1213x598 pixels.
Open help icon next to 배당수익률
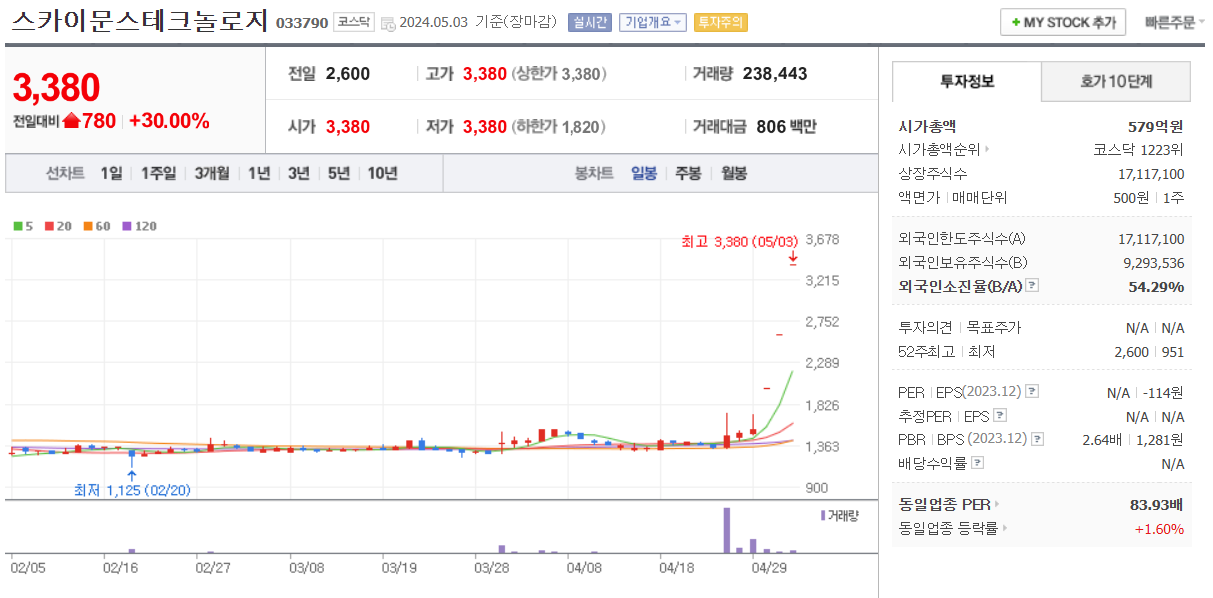point(978,463)
